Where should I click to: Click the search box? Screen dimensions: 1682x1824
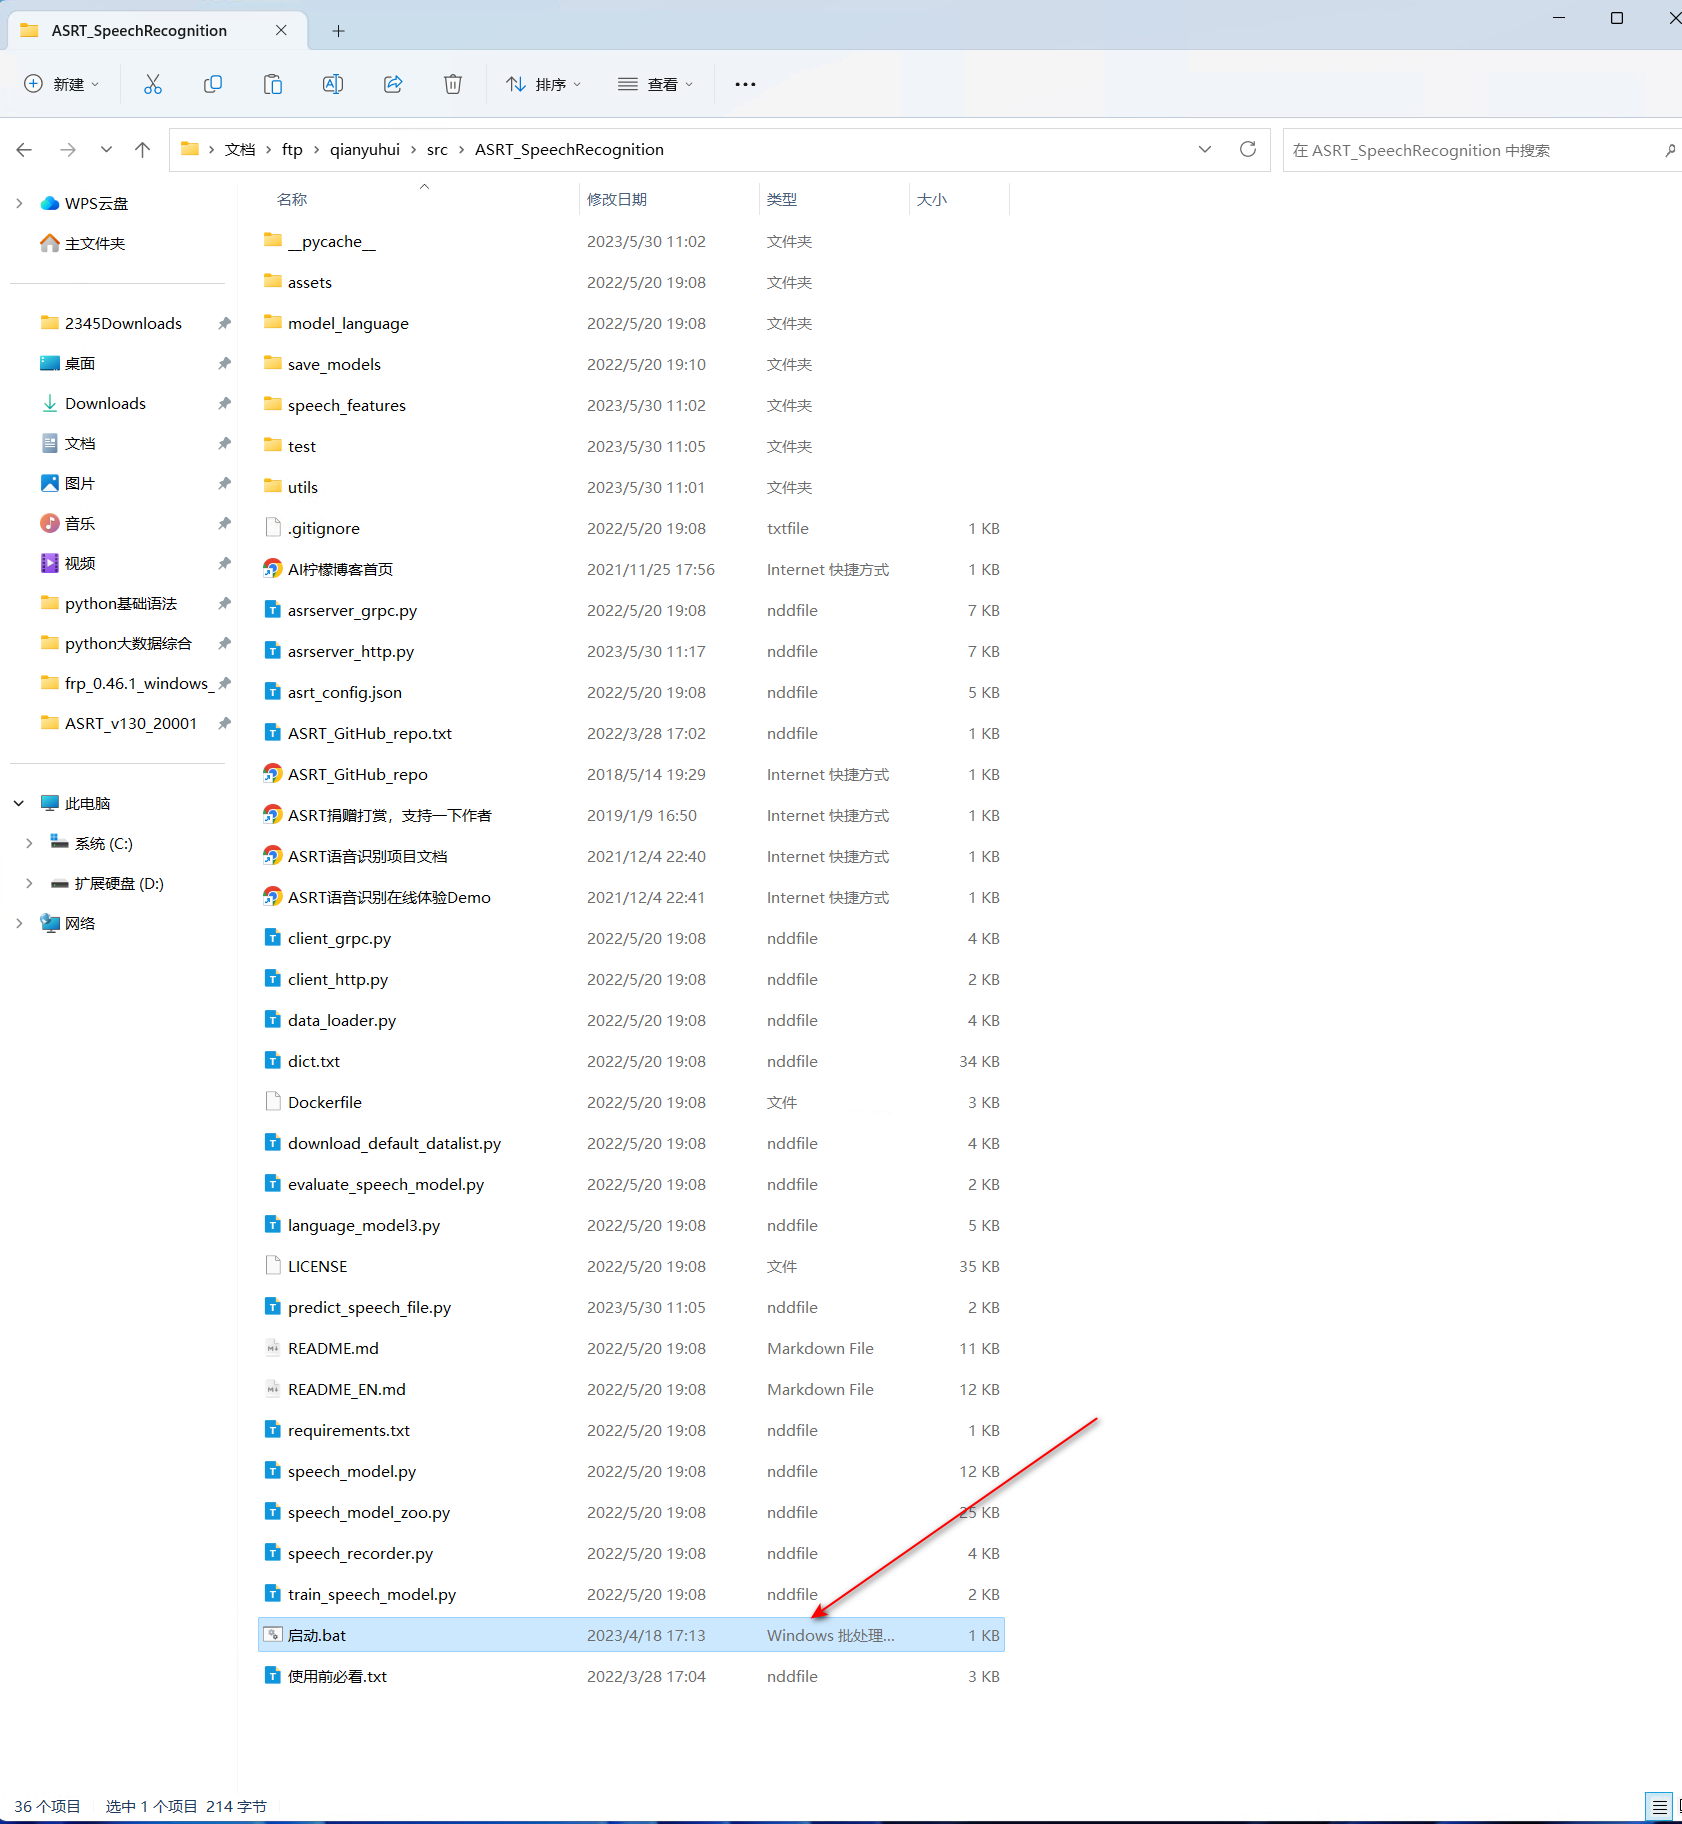point(1470,150)
